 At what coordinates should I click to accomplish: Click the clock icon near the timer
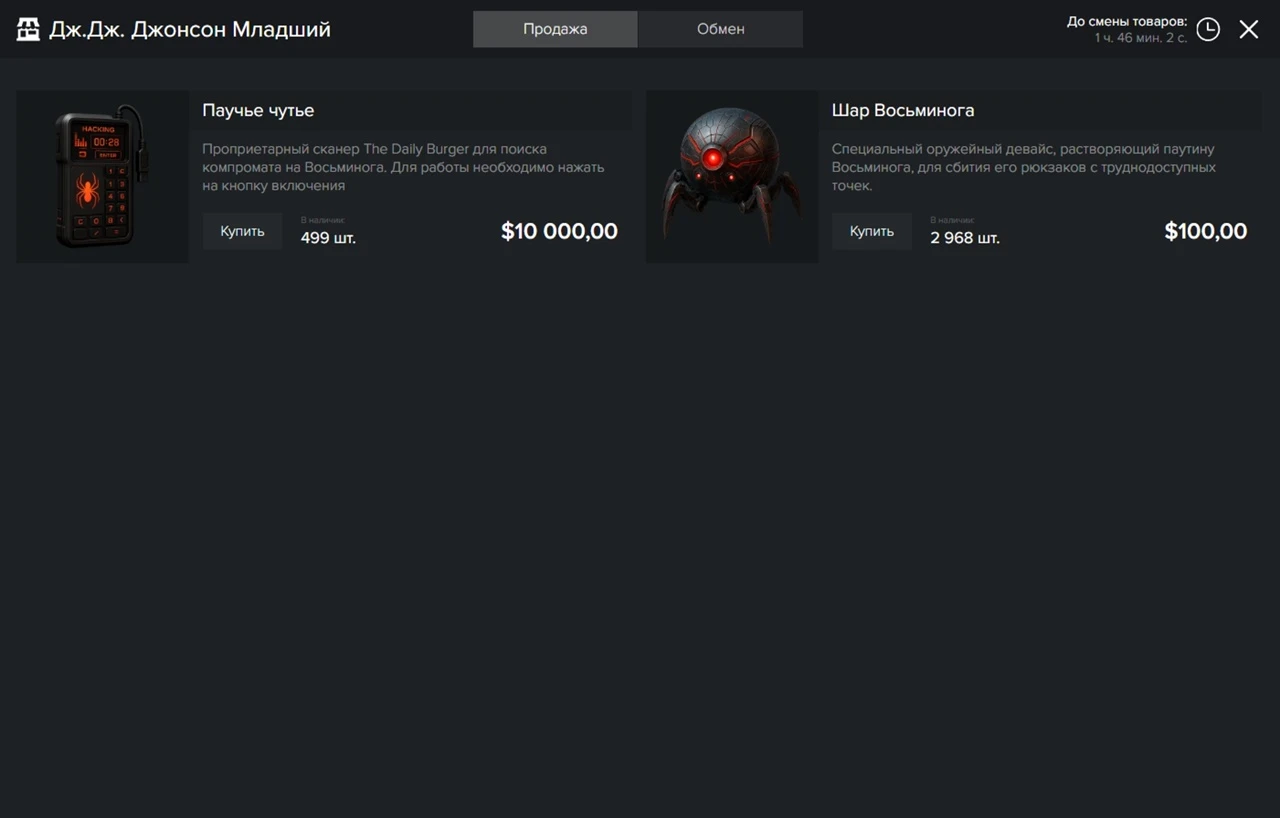(1208, 29)
